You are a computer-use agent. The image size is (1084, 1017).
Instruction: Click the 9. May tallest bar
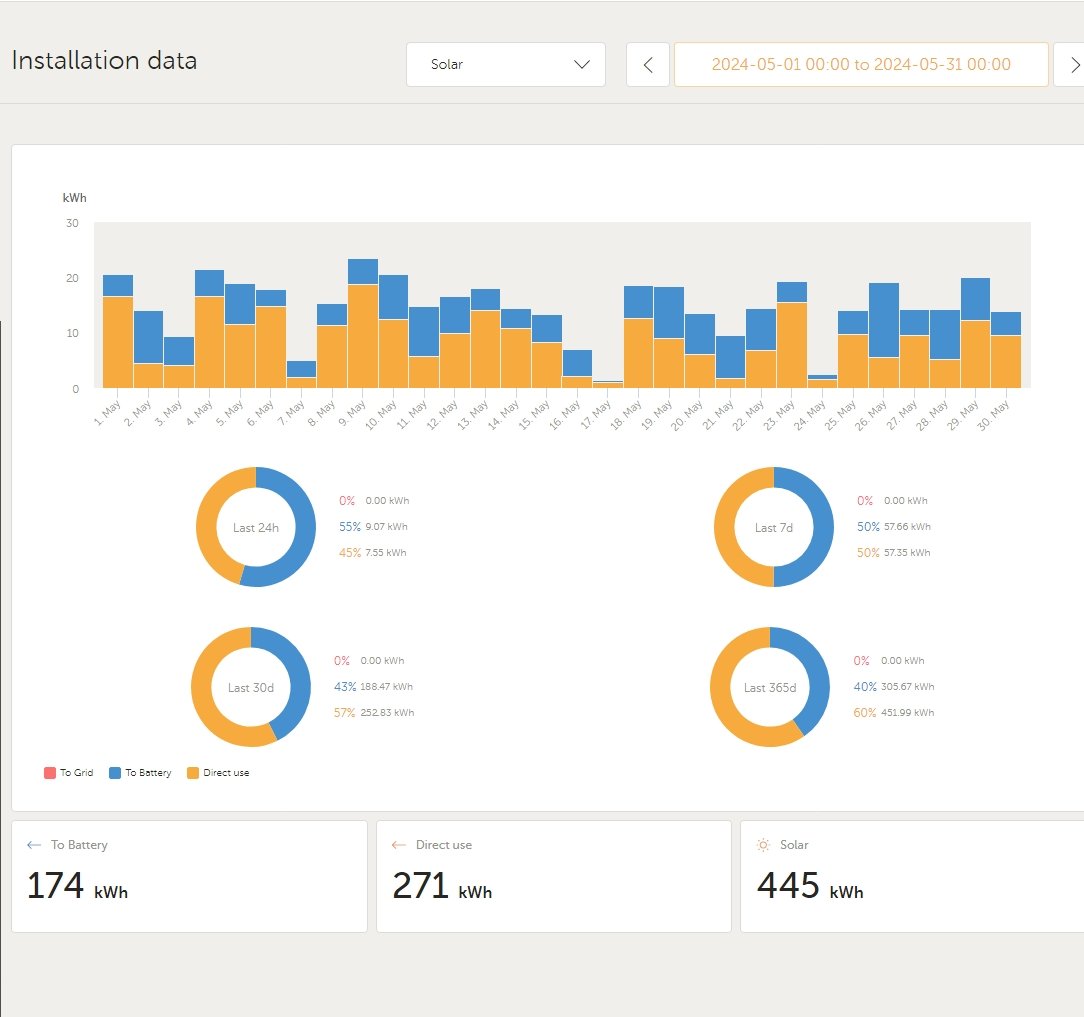coord(363,323)
